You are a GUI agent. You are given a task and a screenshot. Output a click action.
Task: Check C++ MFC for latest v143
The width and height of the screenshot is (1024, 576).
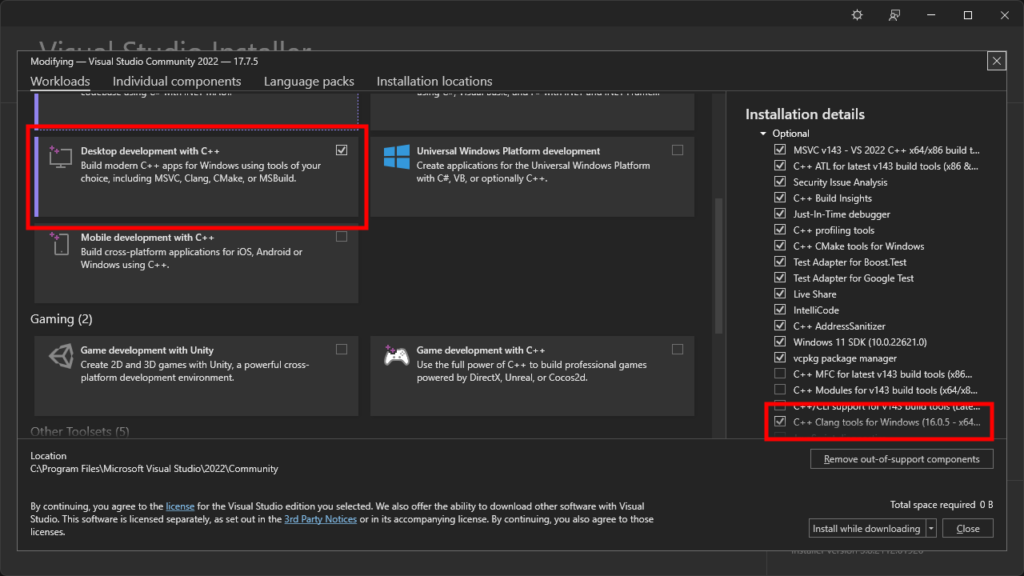(x=780, y=374)
